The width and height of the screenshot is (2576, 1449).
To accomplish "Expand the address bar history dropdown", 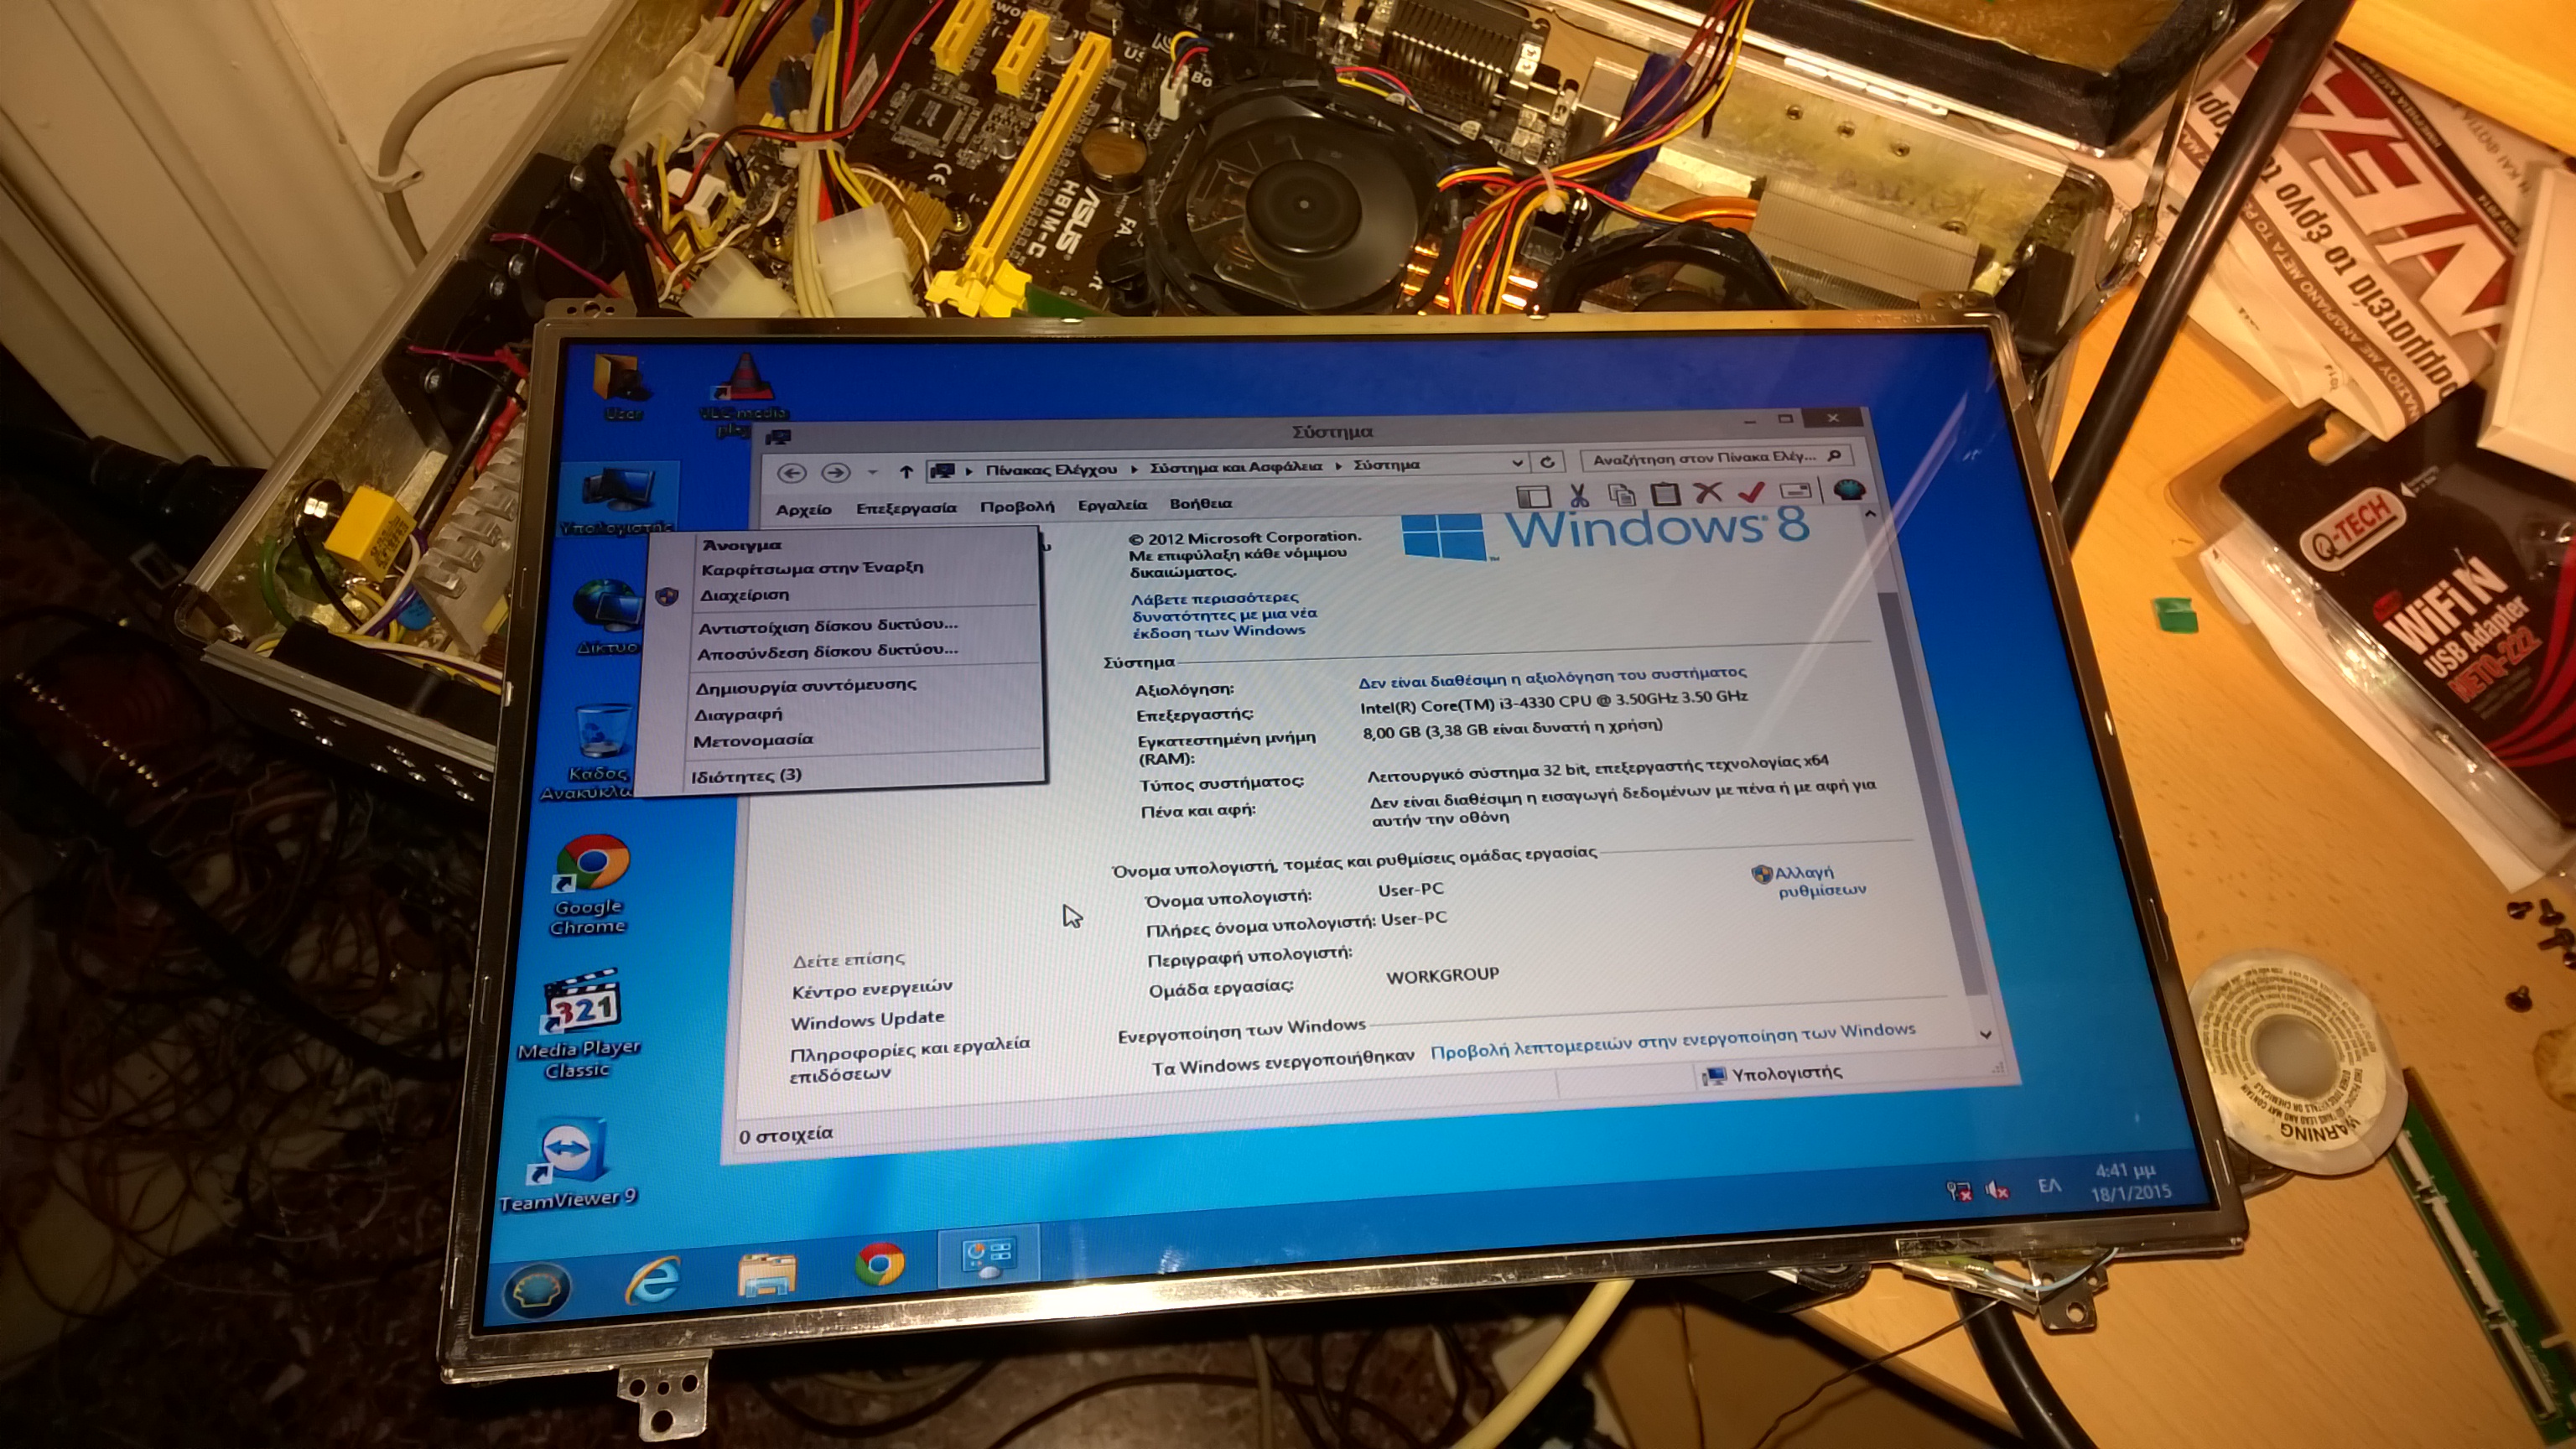I will click(1517, 462).
